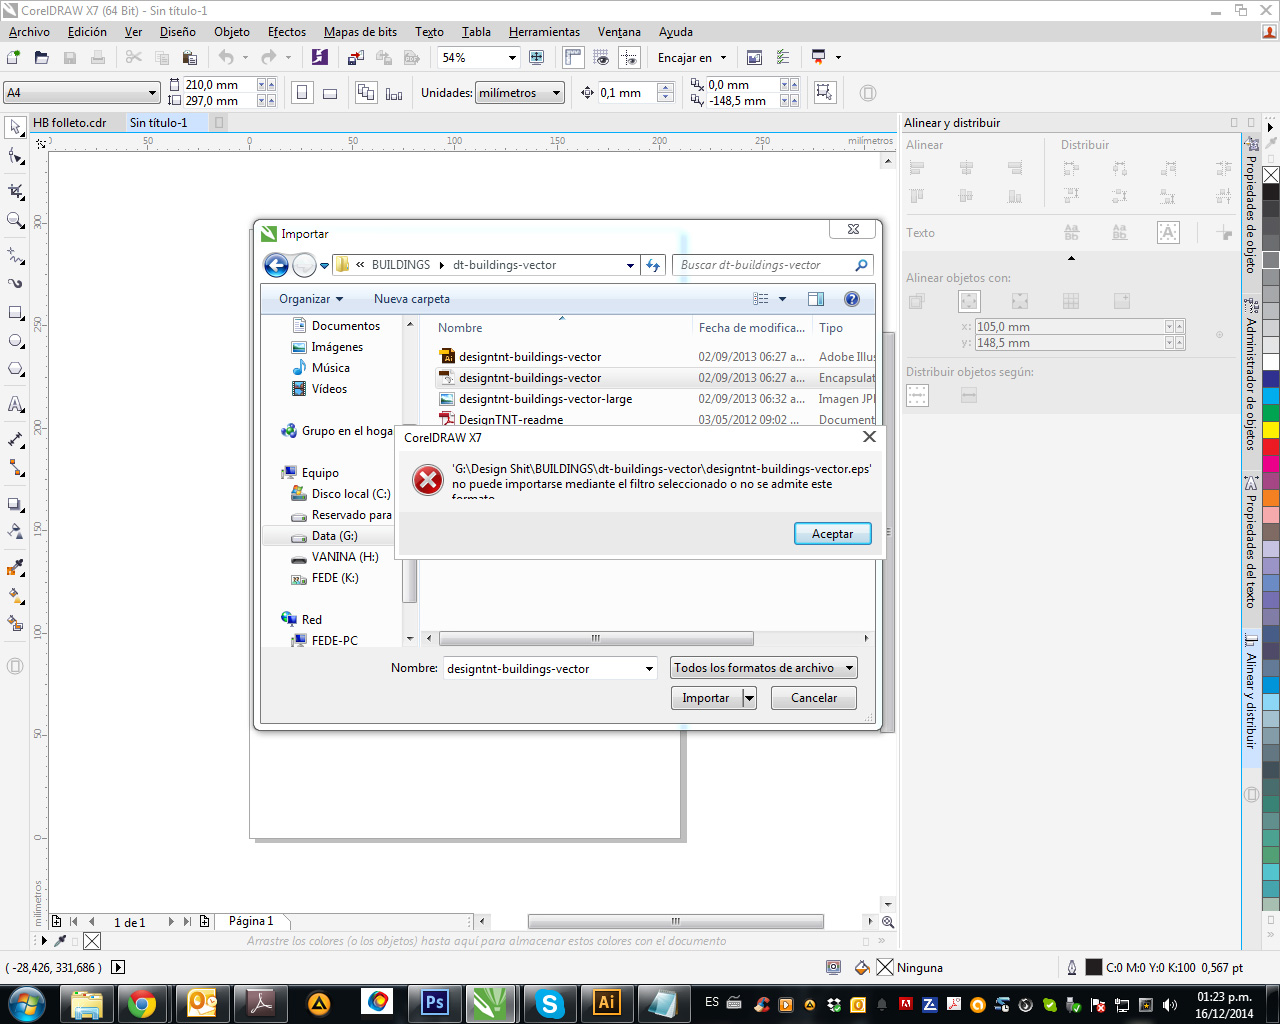
Task: Select the Text tool
Action: (15, 404)
